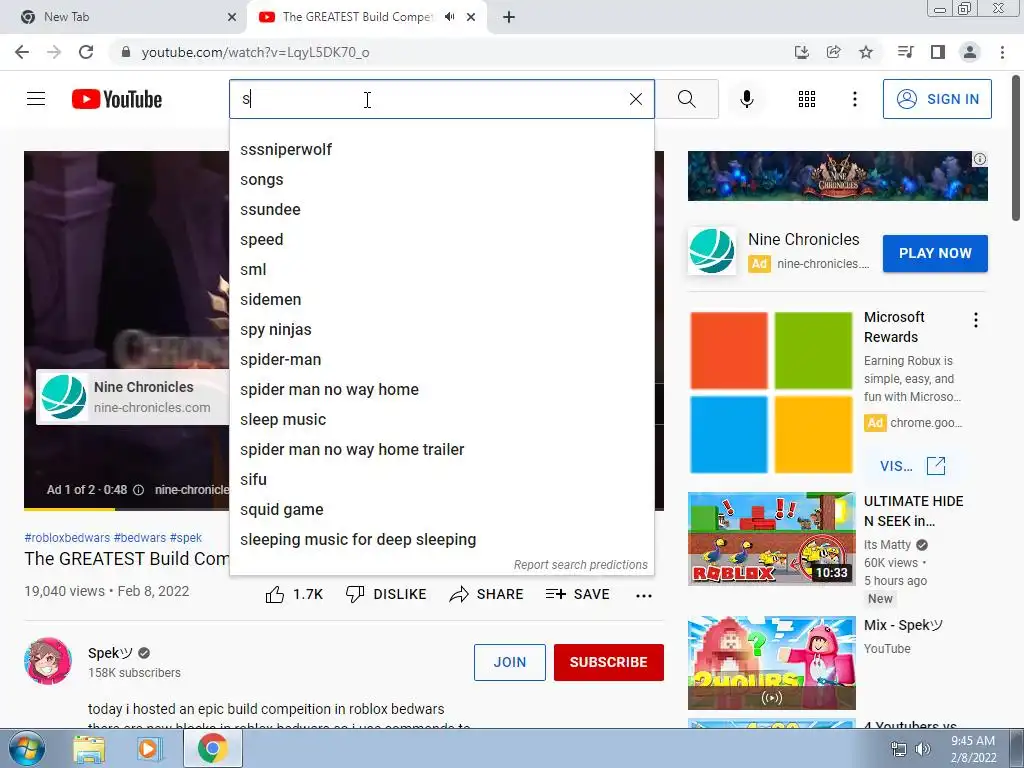Viewport: 1024px width, 768px height.
Task: Close the New Tab browser tab
Action: tap(232, 17)
